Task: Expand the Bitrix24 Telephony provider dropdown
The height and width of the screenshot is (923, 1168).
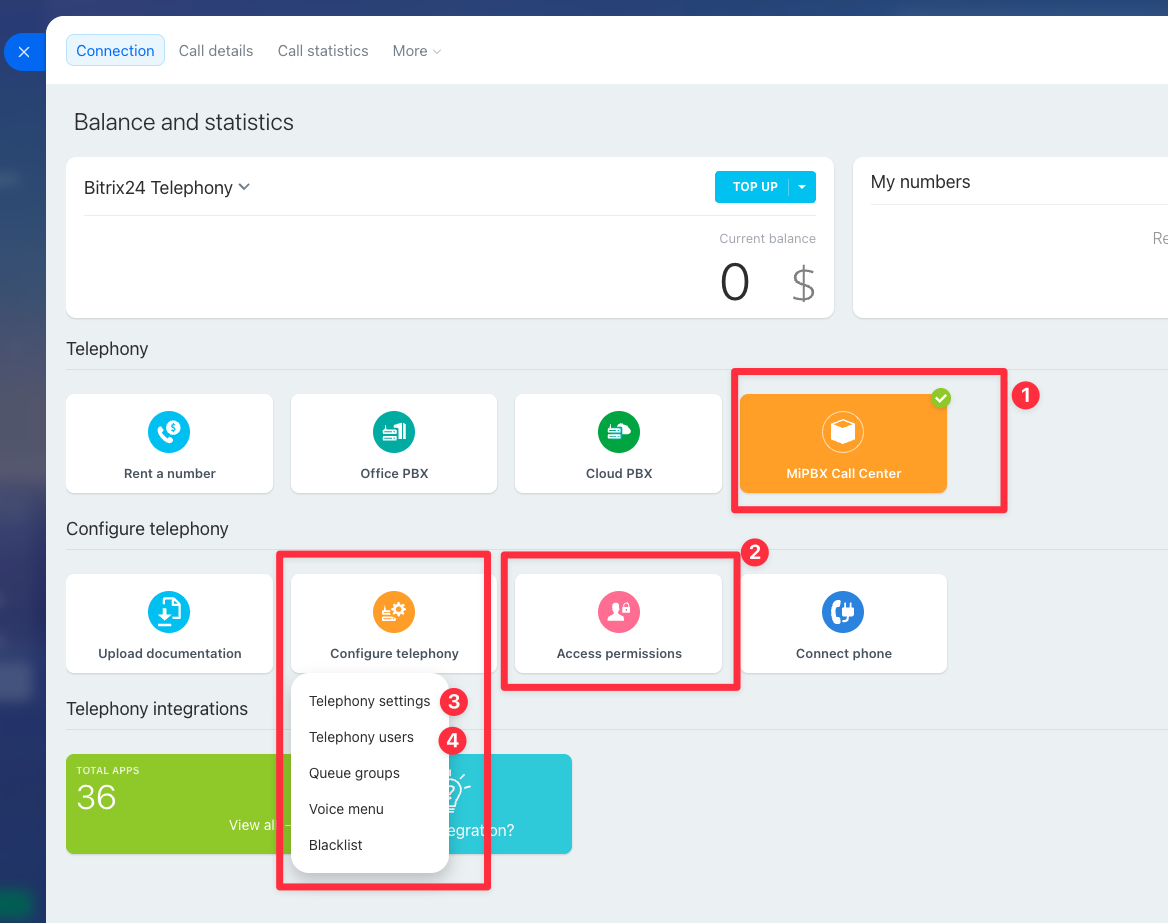Action: 244,187
